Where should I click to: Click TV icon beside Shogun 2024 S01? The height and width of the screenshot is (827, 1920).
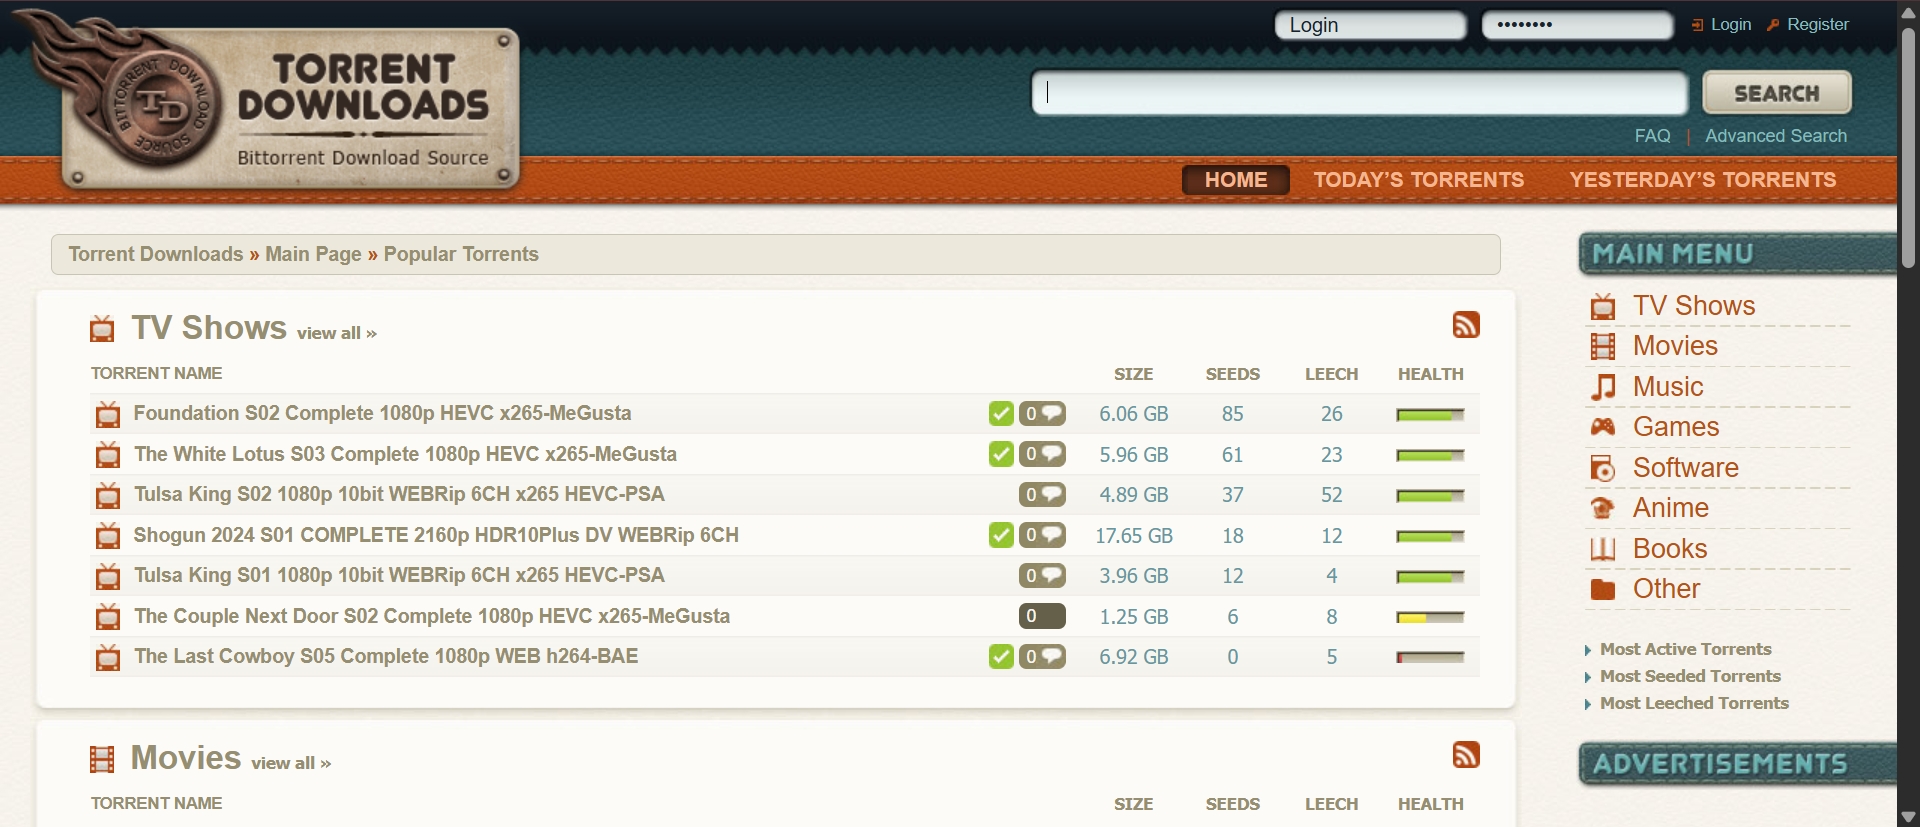point(108,536)
